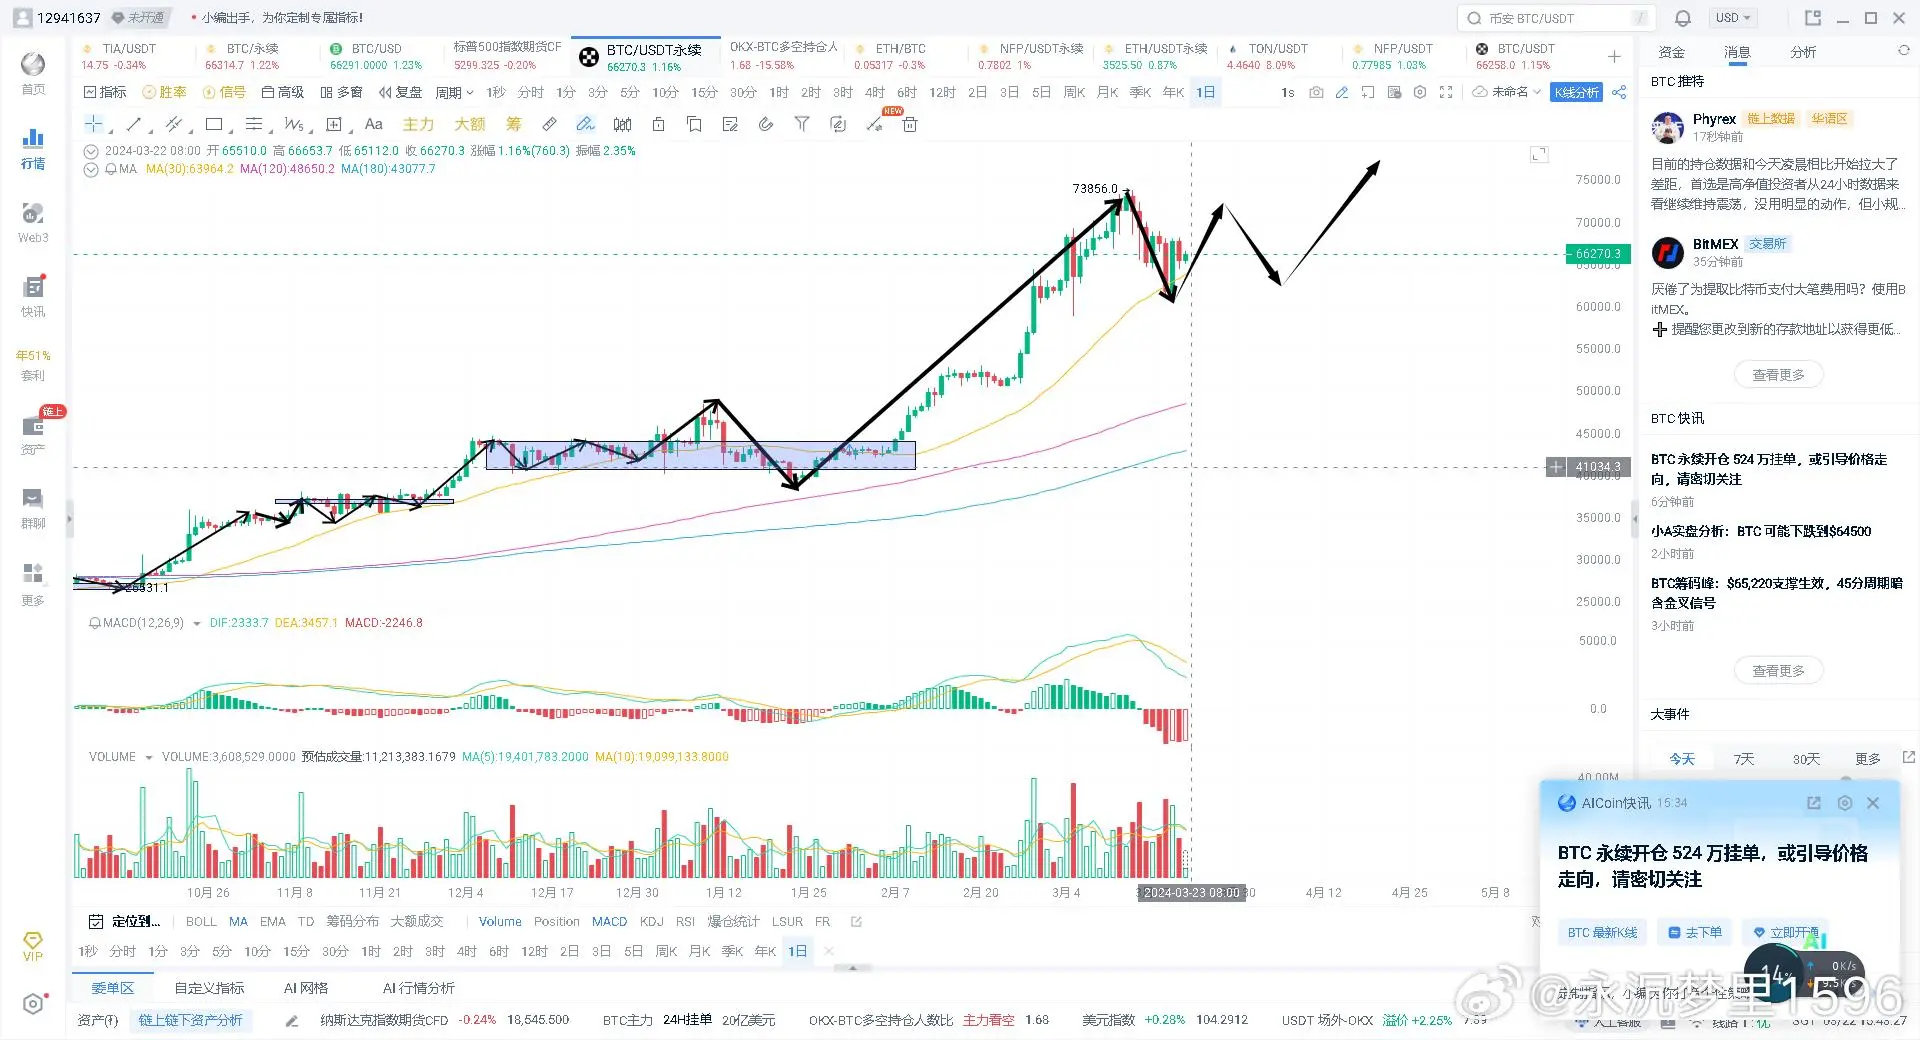Collapse the OHLC info row chevron

click(91, 151)
